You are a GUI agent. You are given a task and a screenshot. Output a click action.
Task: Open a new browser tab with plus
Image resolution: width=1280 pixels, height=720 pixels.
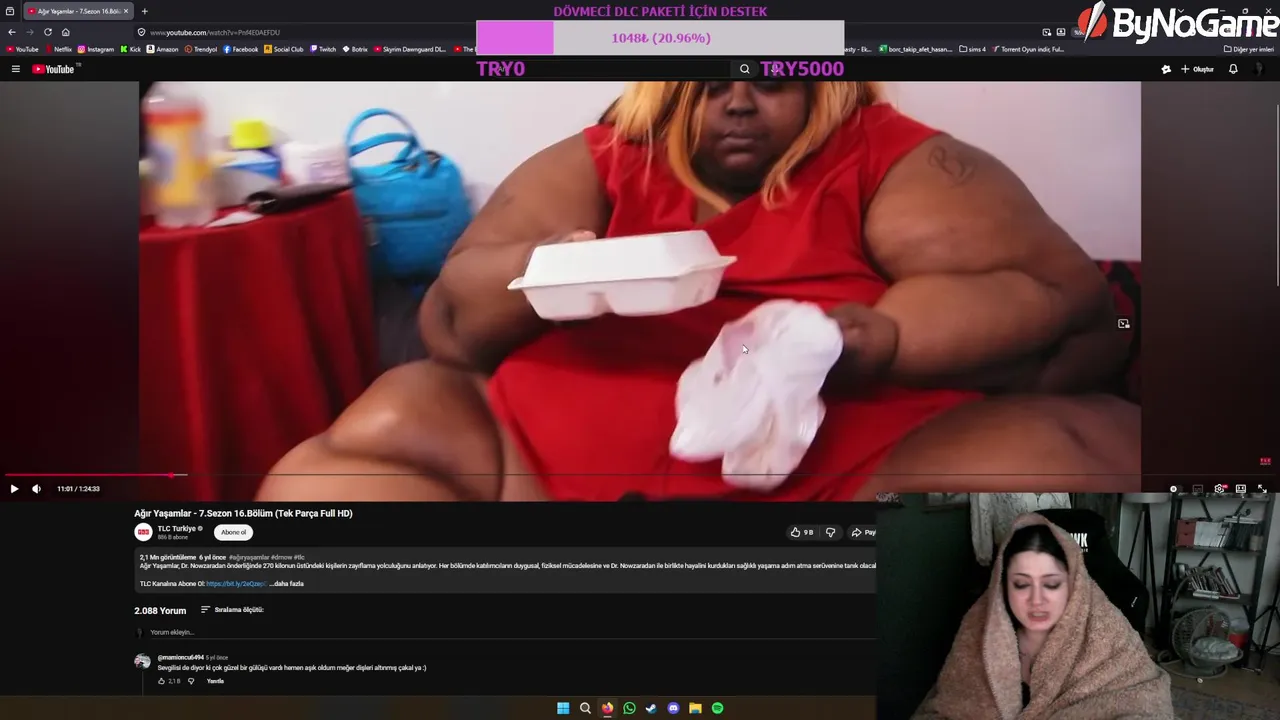[144, 11]
